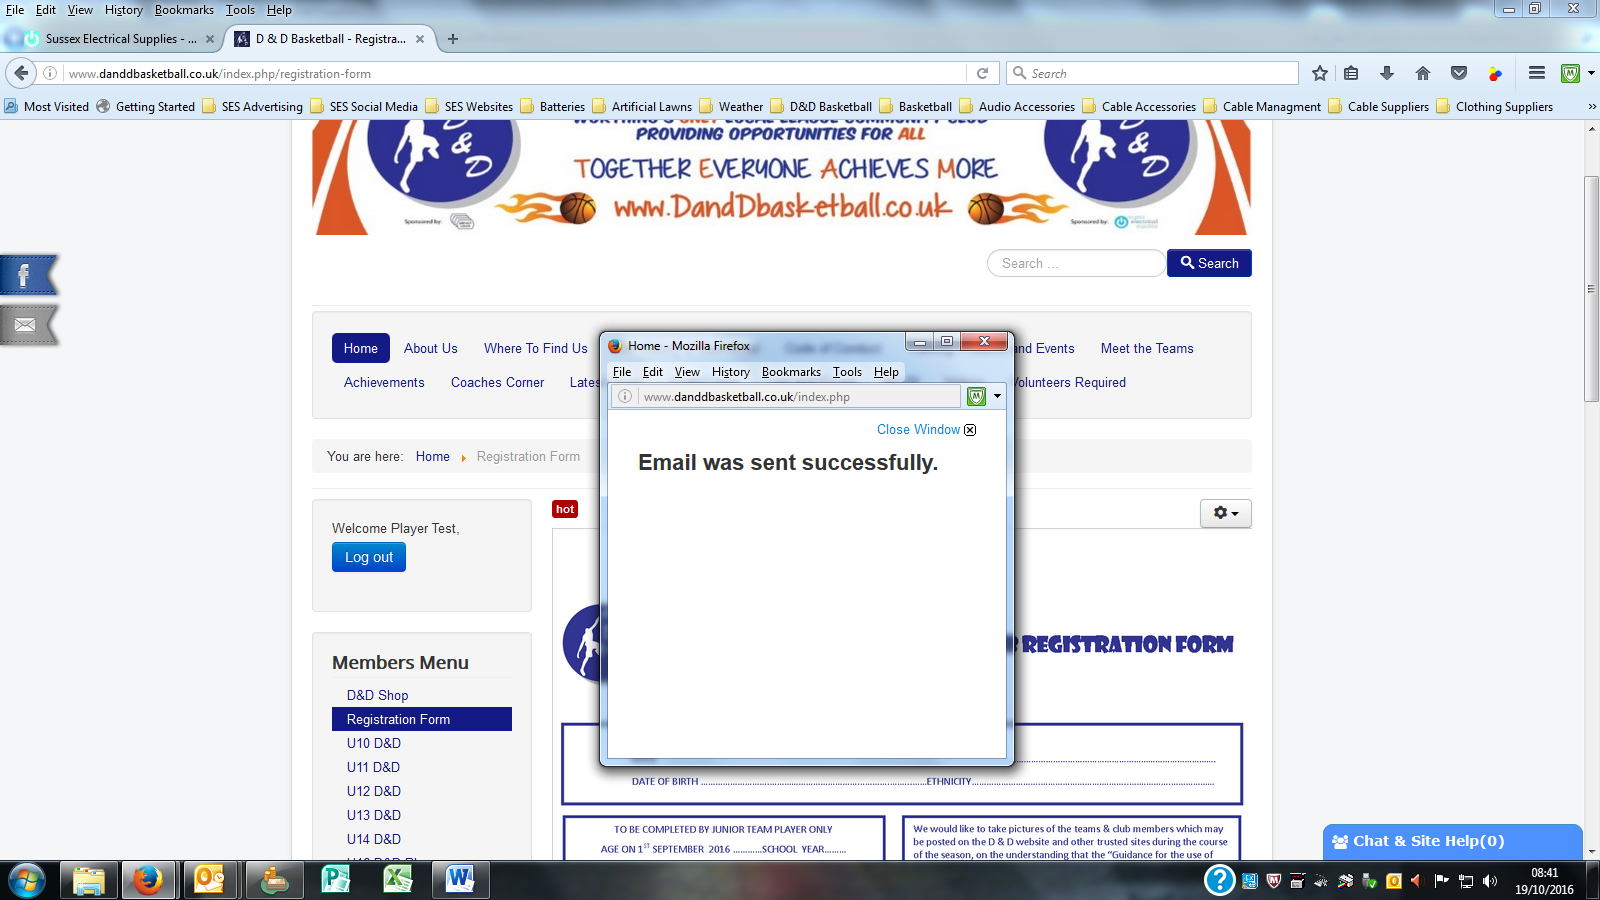
Task: Click the green shield extension icon in main toolbar
Action: point(1571,73)
